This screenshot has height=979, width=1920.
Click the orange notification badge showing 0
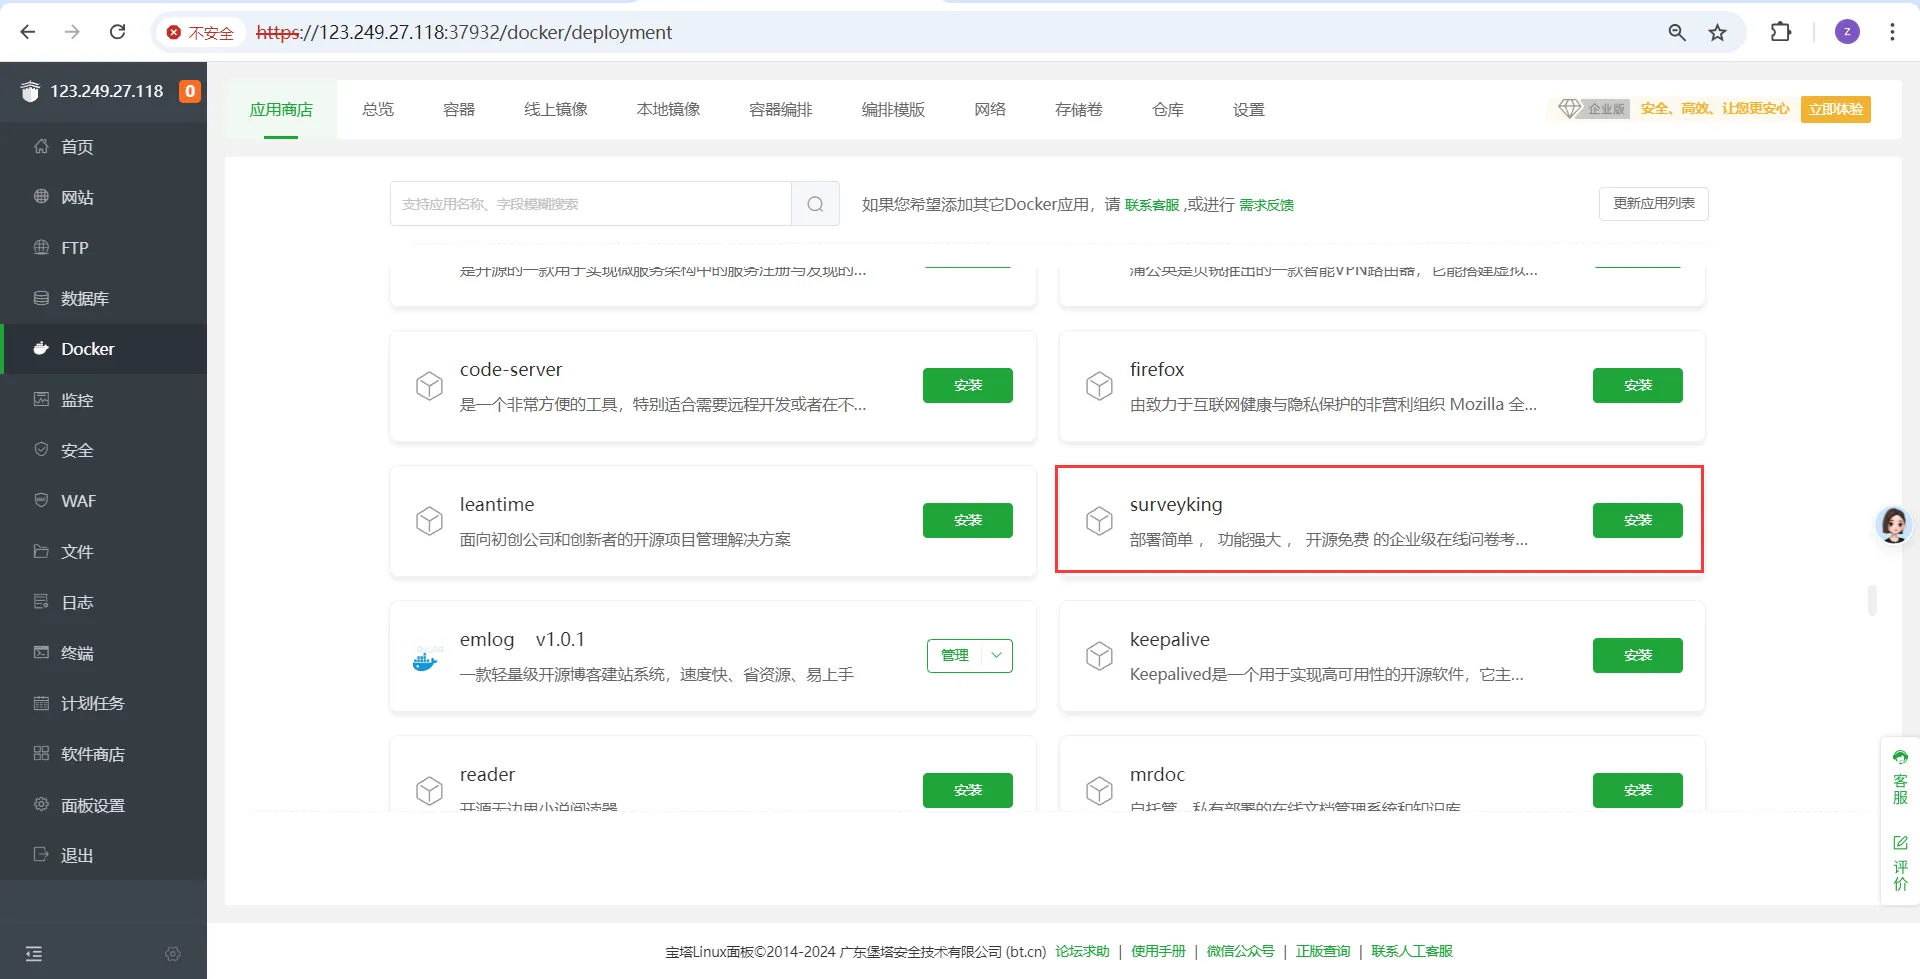tap(190, 91)
